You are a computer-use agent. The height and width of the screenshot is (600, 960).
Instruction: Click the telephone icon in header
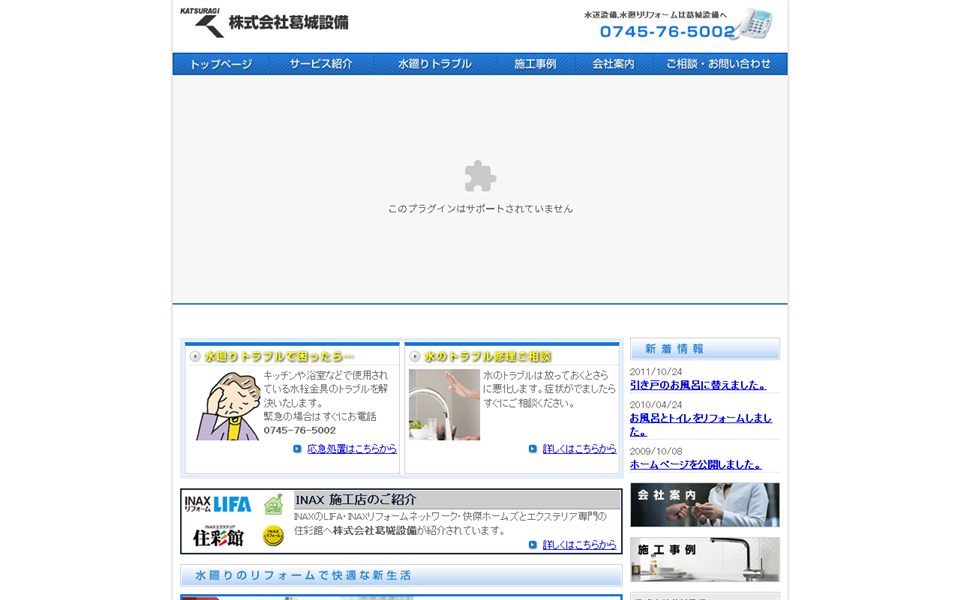point(754,24)
